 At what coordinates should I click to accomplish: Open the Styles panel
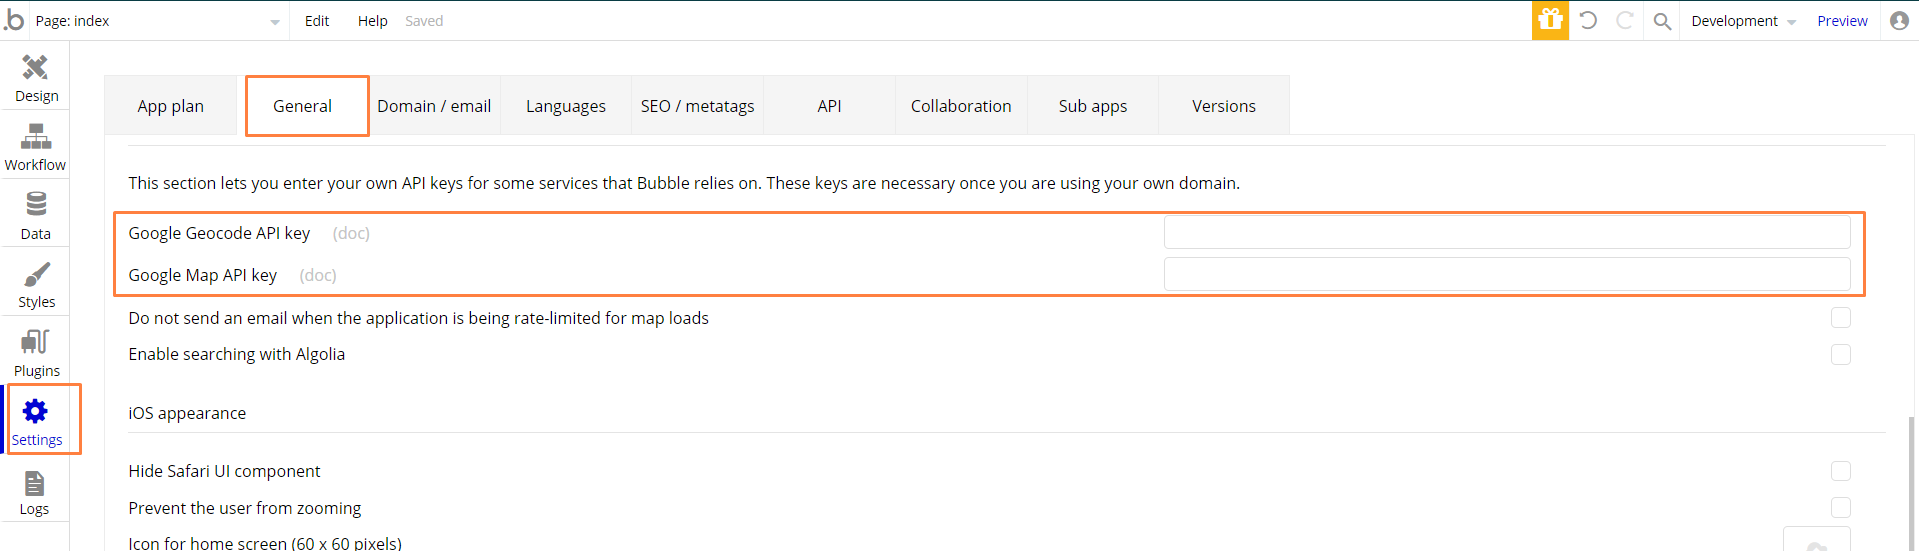point(36,284)
